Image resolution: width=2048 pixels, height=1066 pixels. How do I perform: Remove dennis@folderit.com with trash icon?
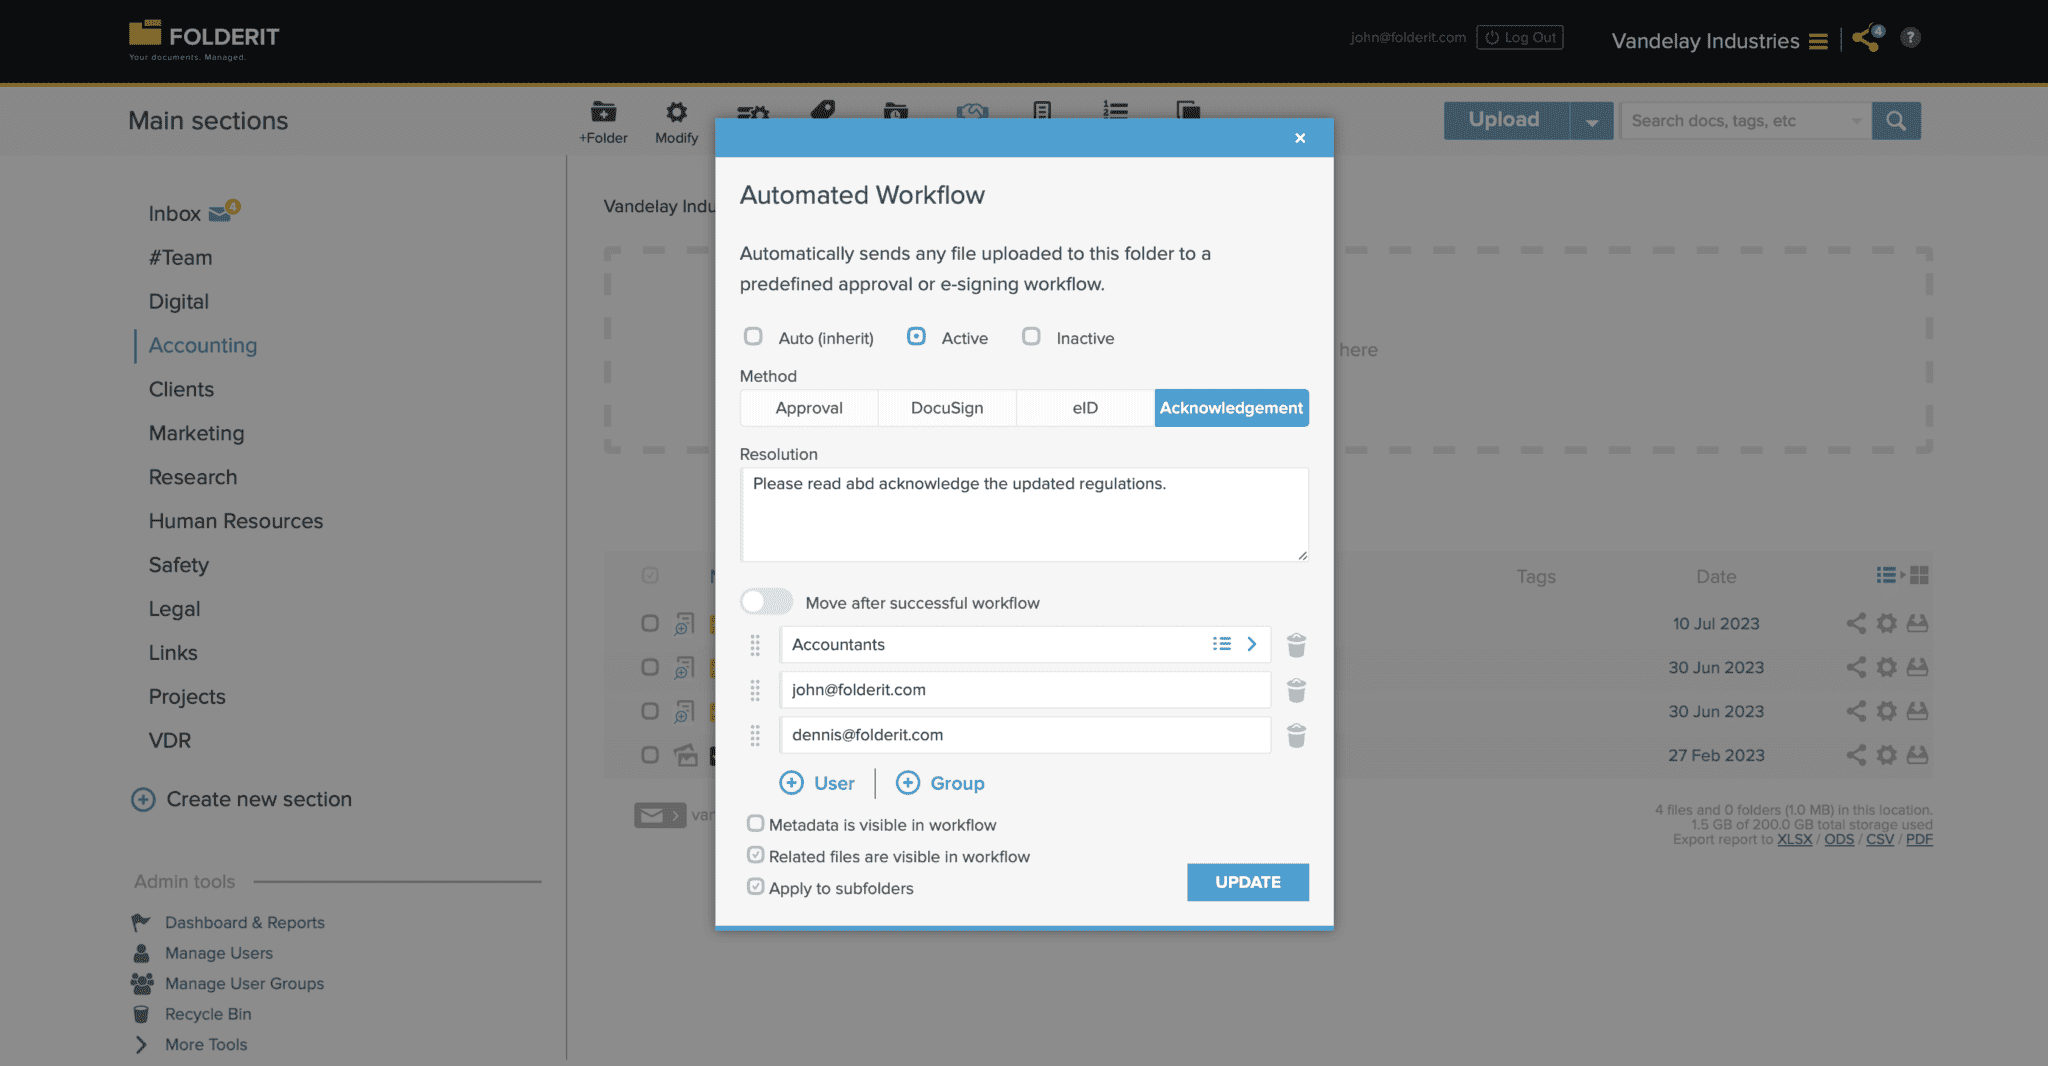pyautogui.click(x=1296, y=736)
